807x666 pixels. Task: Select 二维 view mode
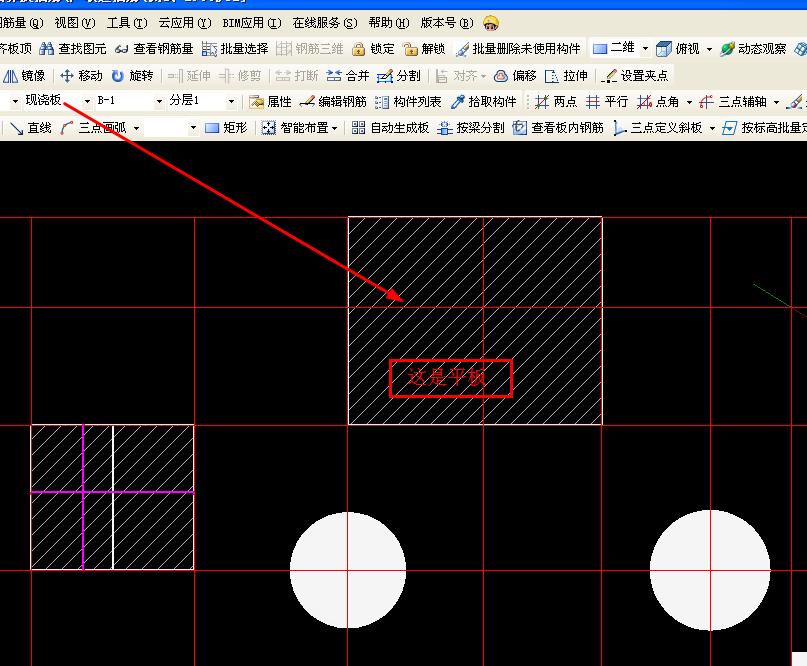point(613,48)
